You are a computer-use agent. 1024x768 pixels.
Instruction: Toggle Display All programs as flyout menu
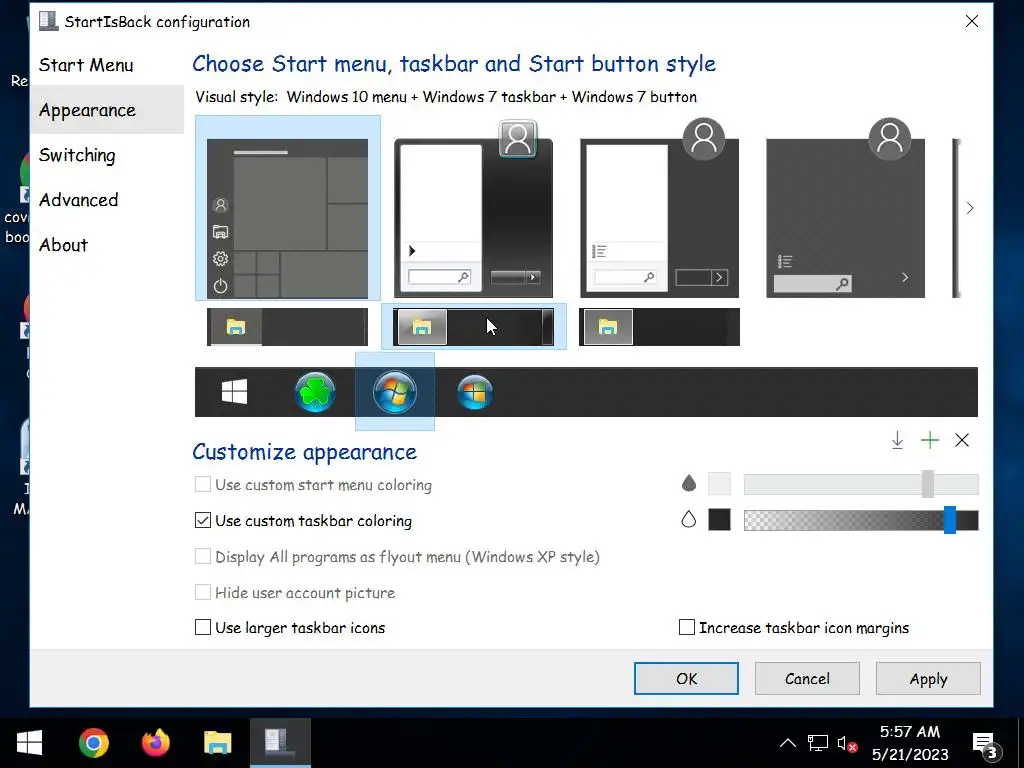203,556
